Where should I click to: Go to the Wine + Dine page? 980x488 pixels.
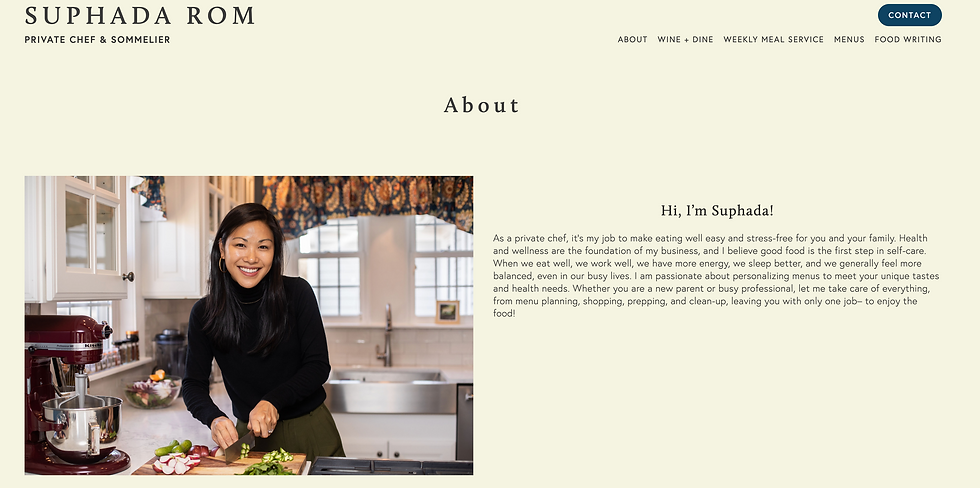[685, 39]
